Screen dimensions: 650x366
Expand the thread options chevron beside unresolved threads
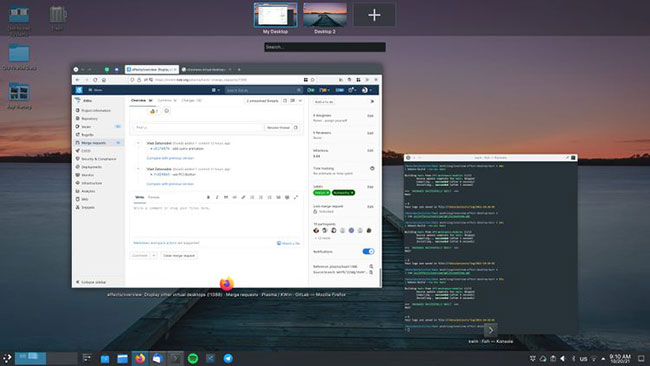click(300, 101)
